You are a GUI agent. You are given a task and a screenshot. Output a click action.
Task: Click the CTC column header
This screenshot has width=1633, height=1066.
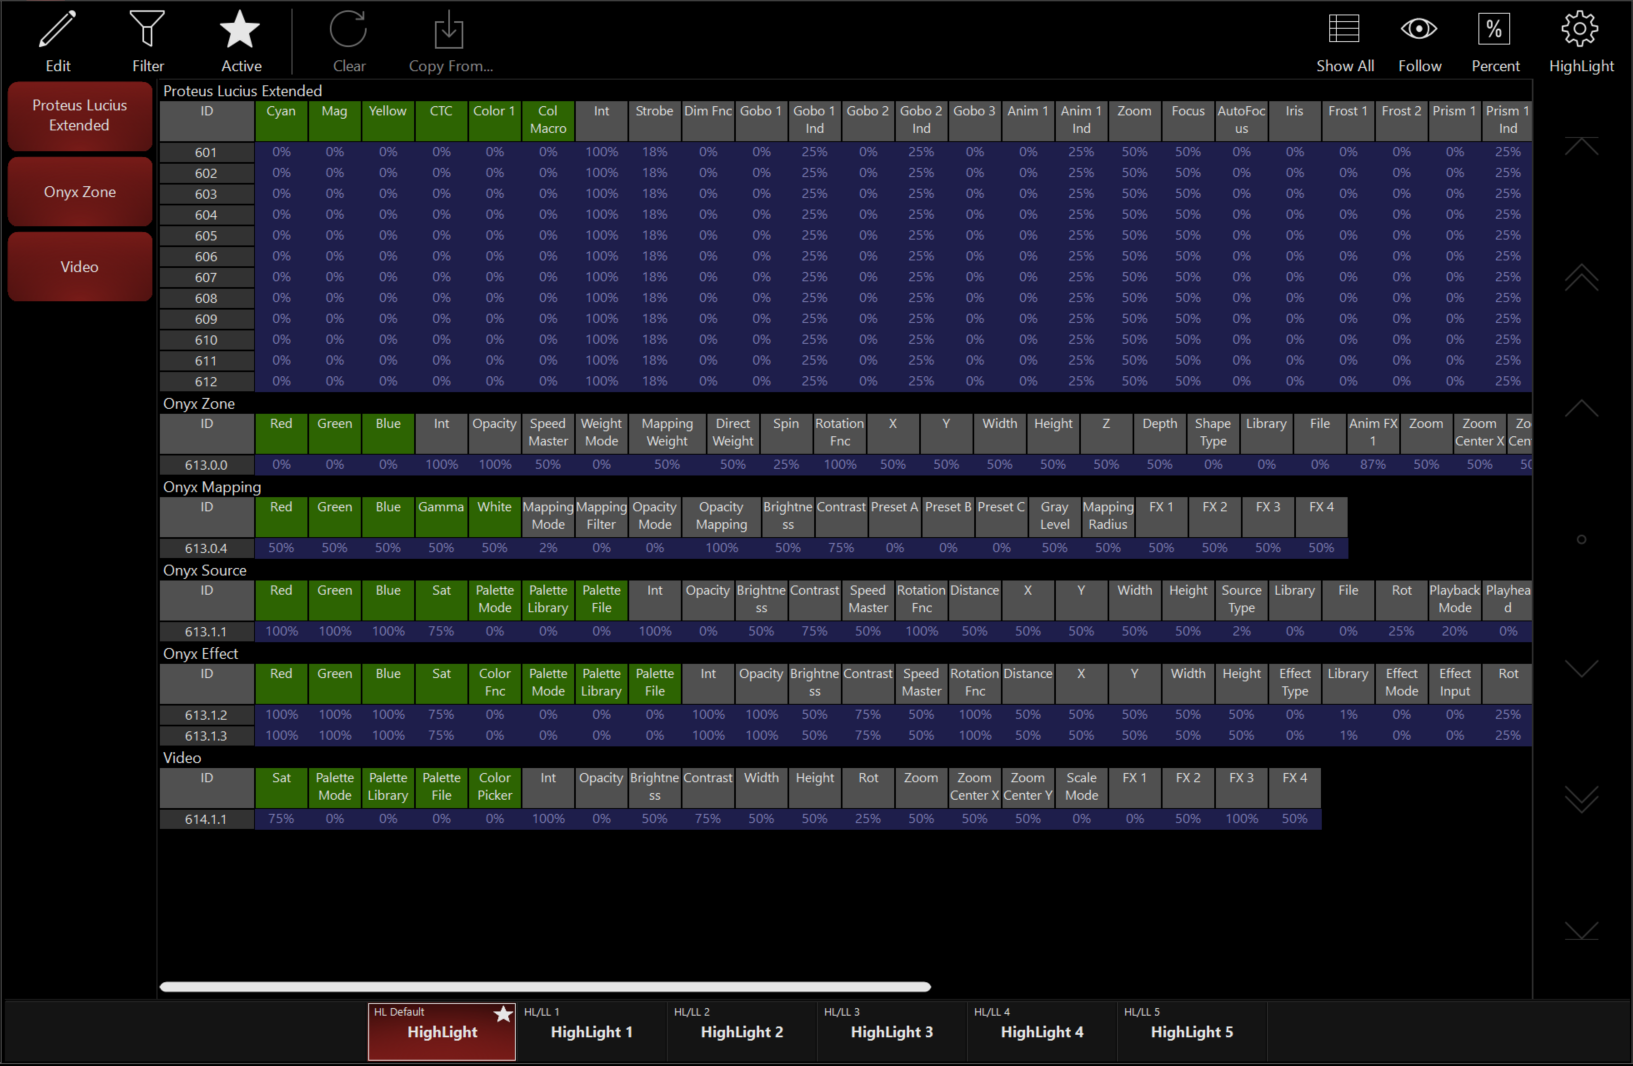tap(441, 120)
